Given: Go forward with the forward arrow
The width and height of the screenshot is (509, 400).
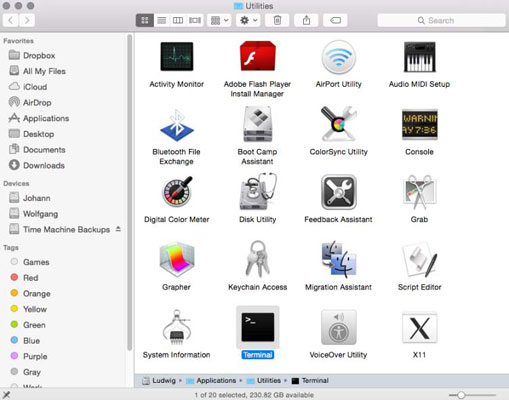Looking at the screenshot, I should [27, 20].
